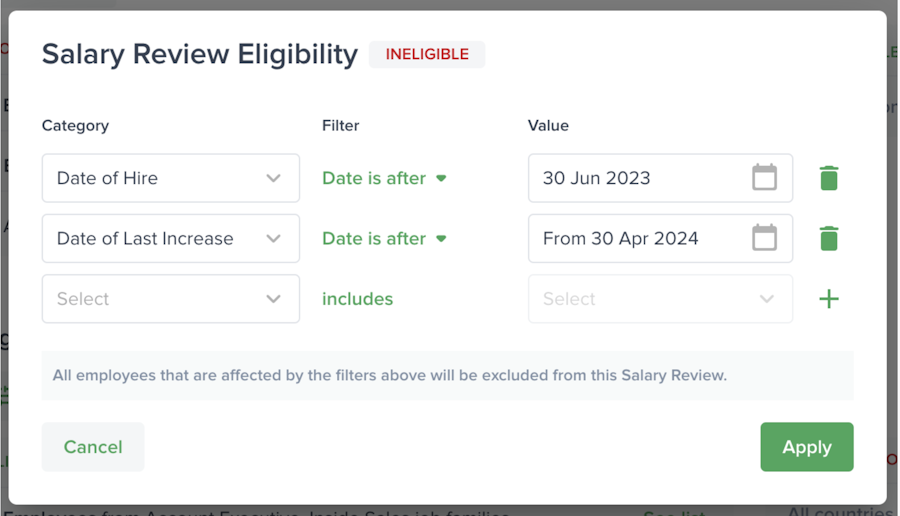Click the Salary Review Eligibility title
The height and width of the screenshot is (516, 900).
(x=199, y=54)
